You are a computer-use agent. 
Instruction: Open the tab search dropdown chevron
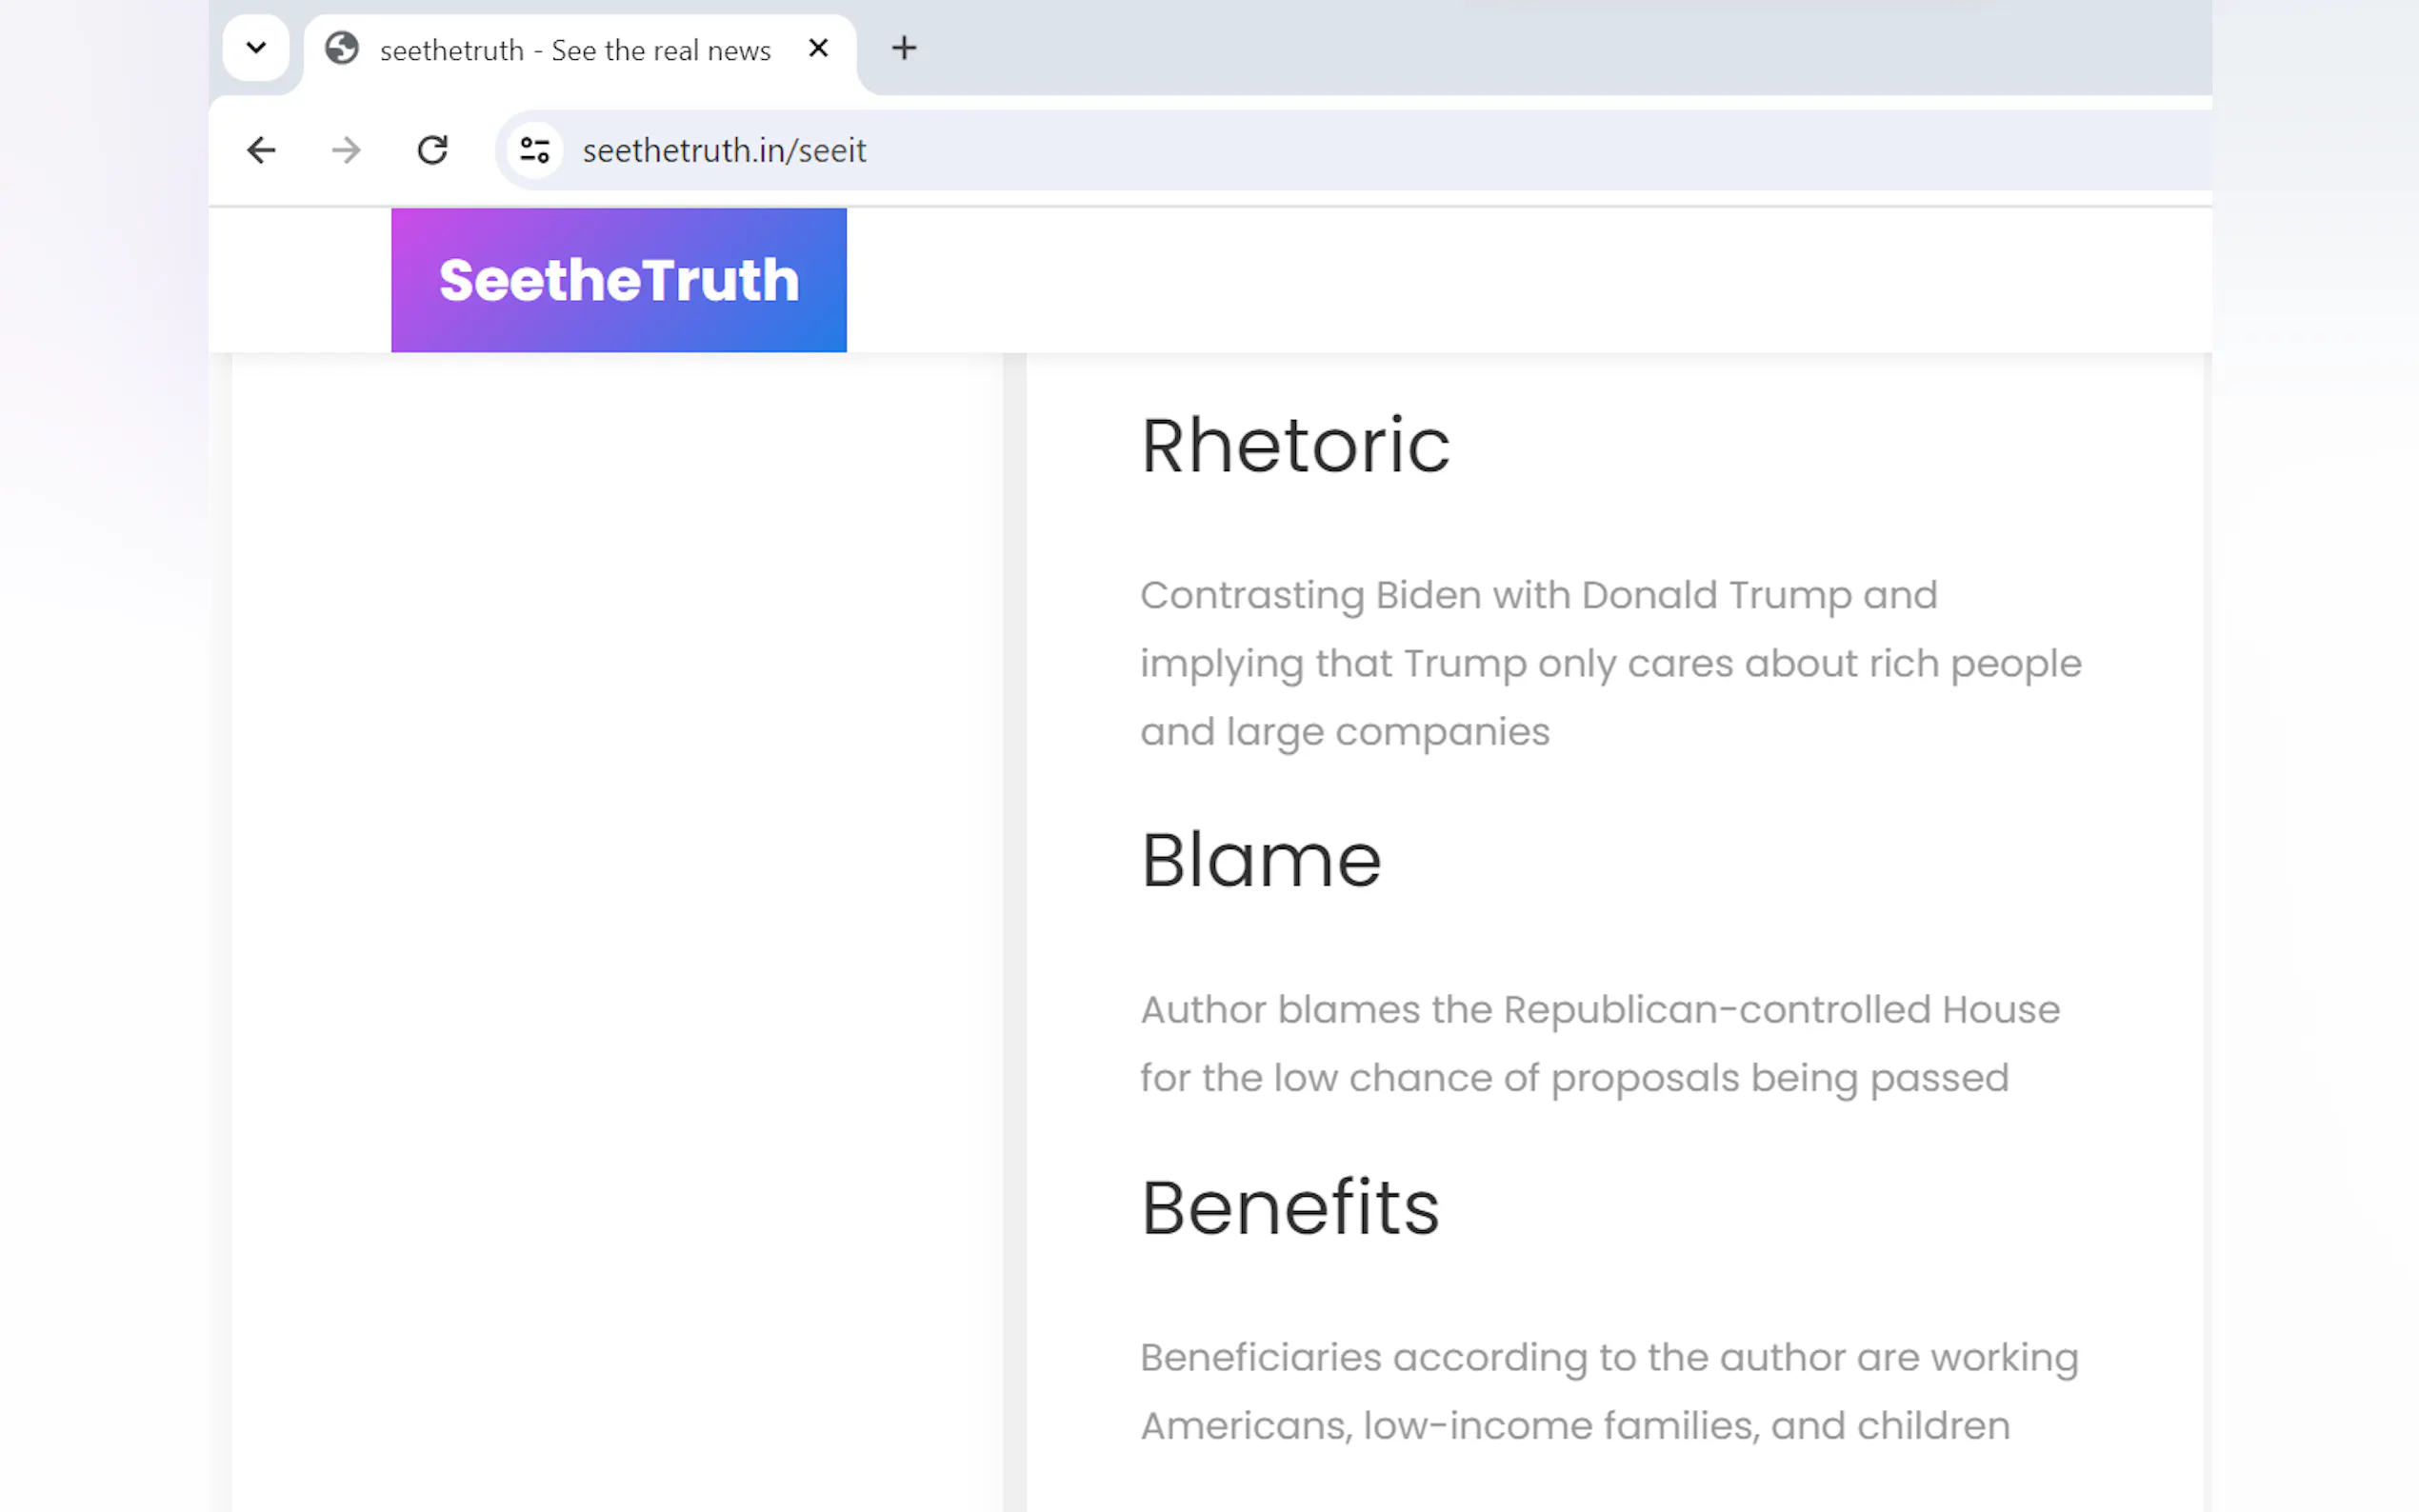click(256, 48)
